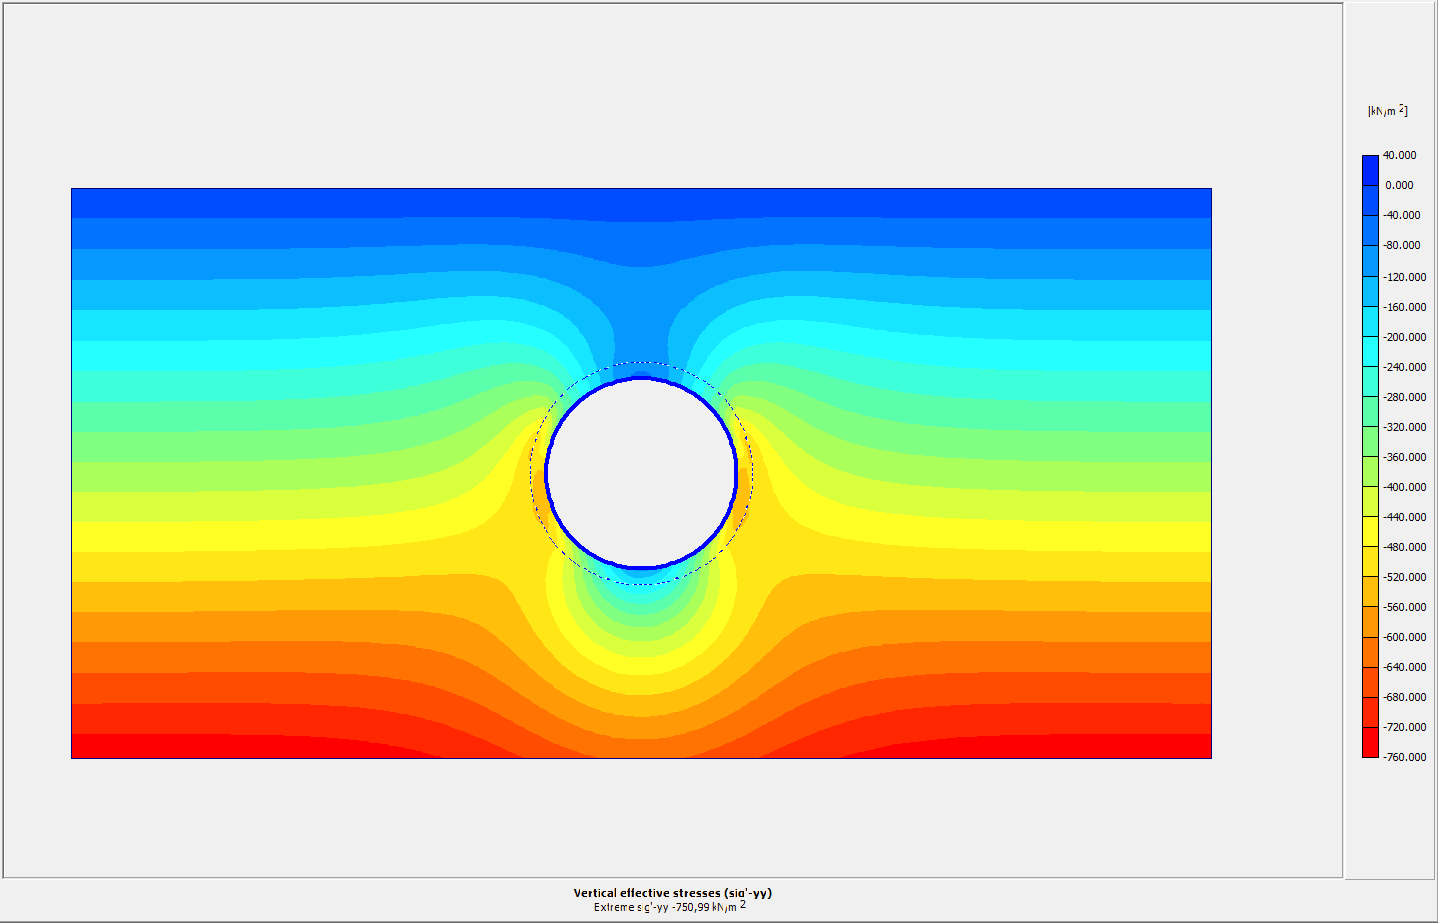Image resolution: width=1438 pixels, height=923 pixels.
Task: Click the -440.000 legend value
Action: coord(1404,517)
